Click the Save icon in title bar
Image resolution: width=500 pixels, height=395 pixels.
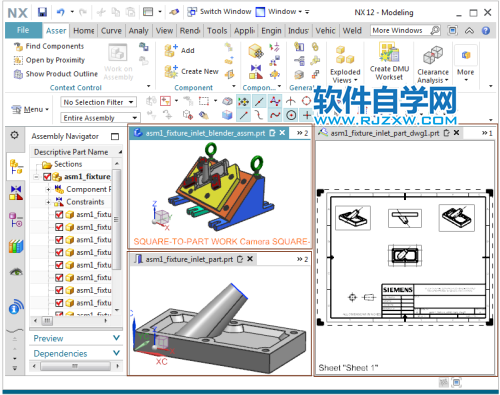[42, 12]
